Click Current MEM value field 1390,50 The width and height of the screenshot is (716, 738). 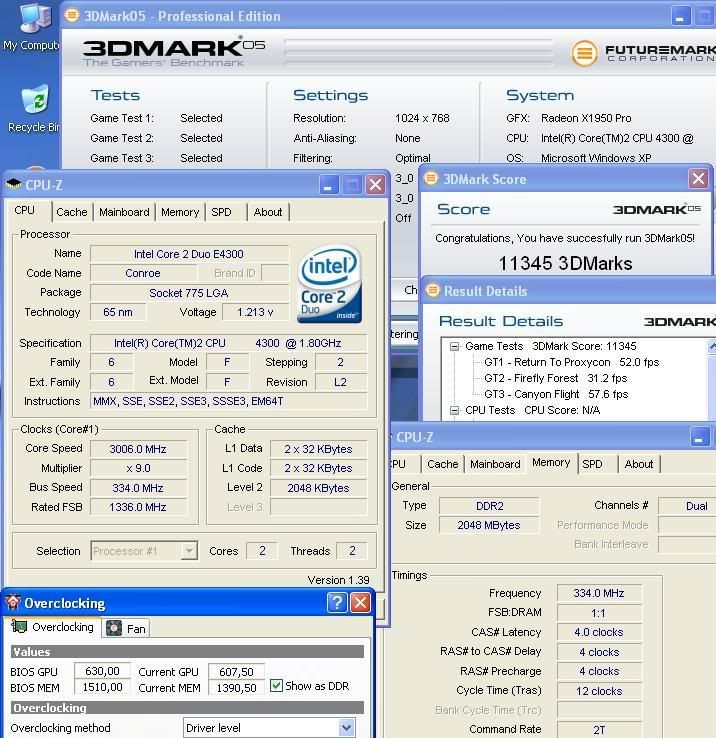(236, 688)
